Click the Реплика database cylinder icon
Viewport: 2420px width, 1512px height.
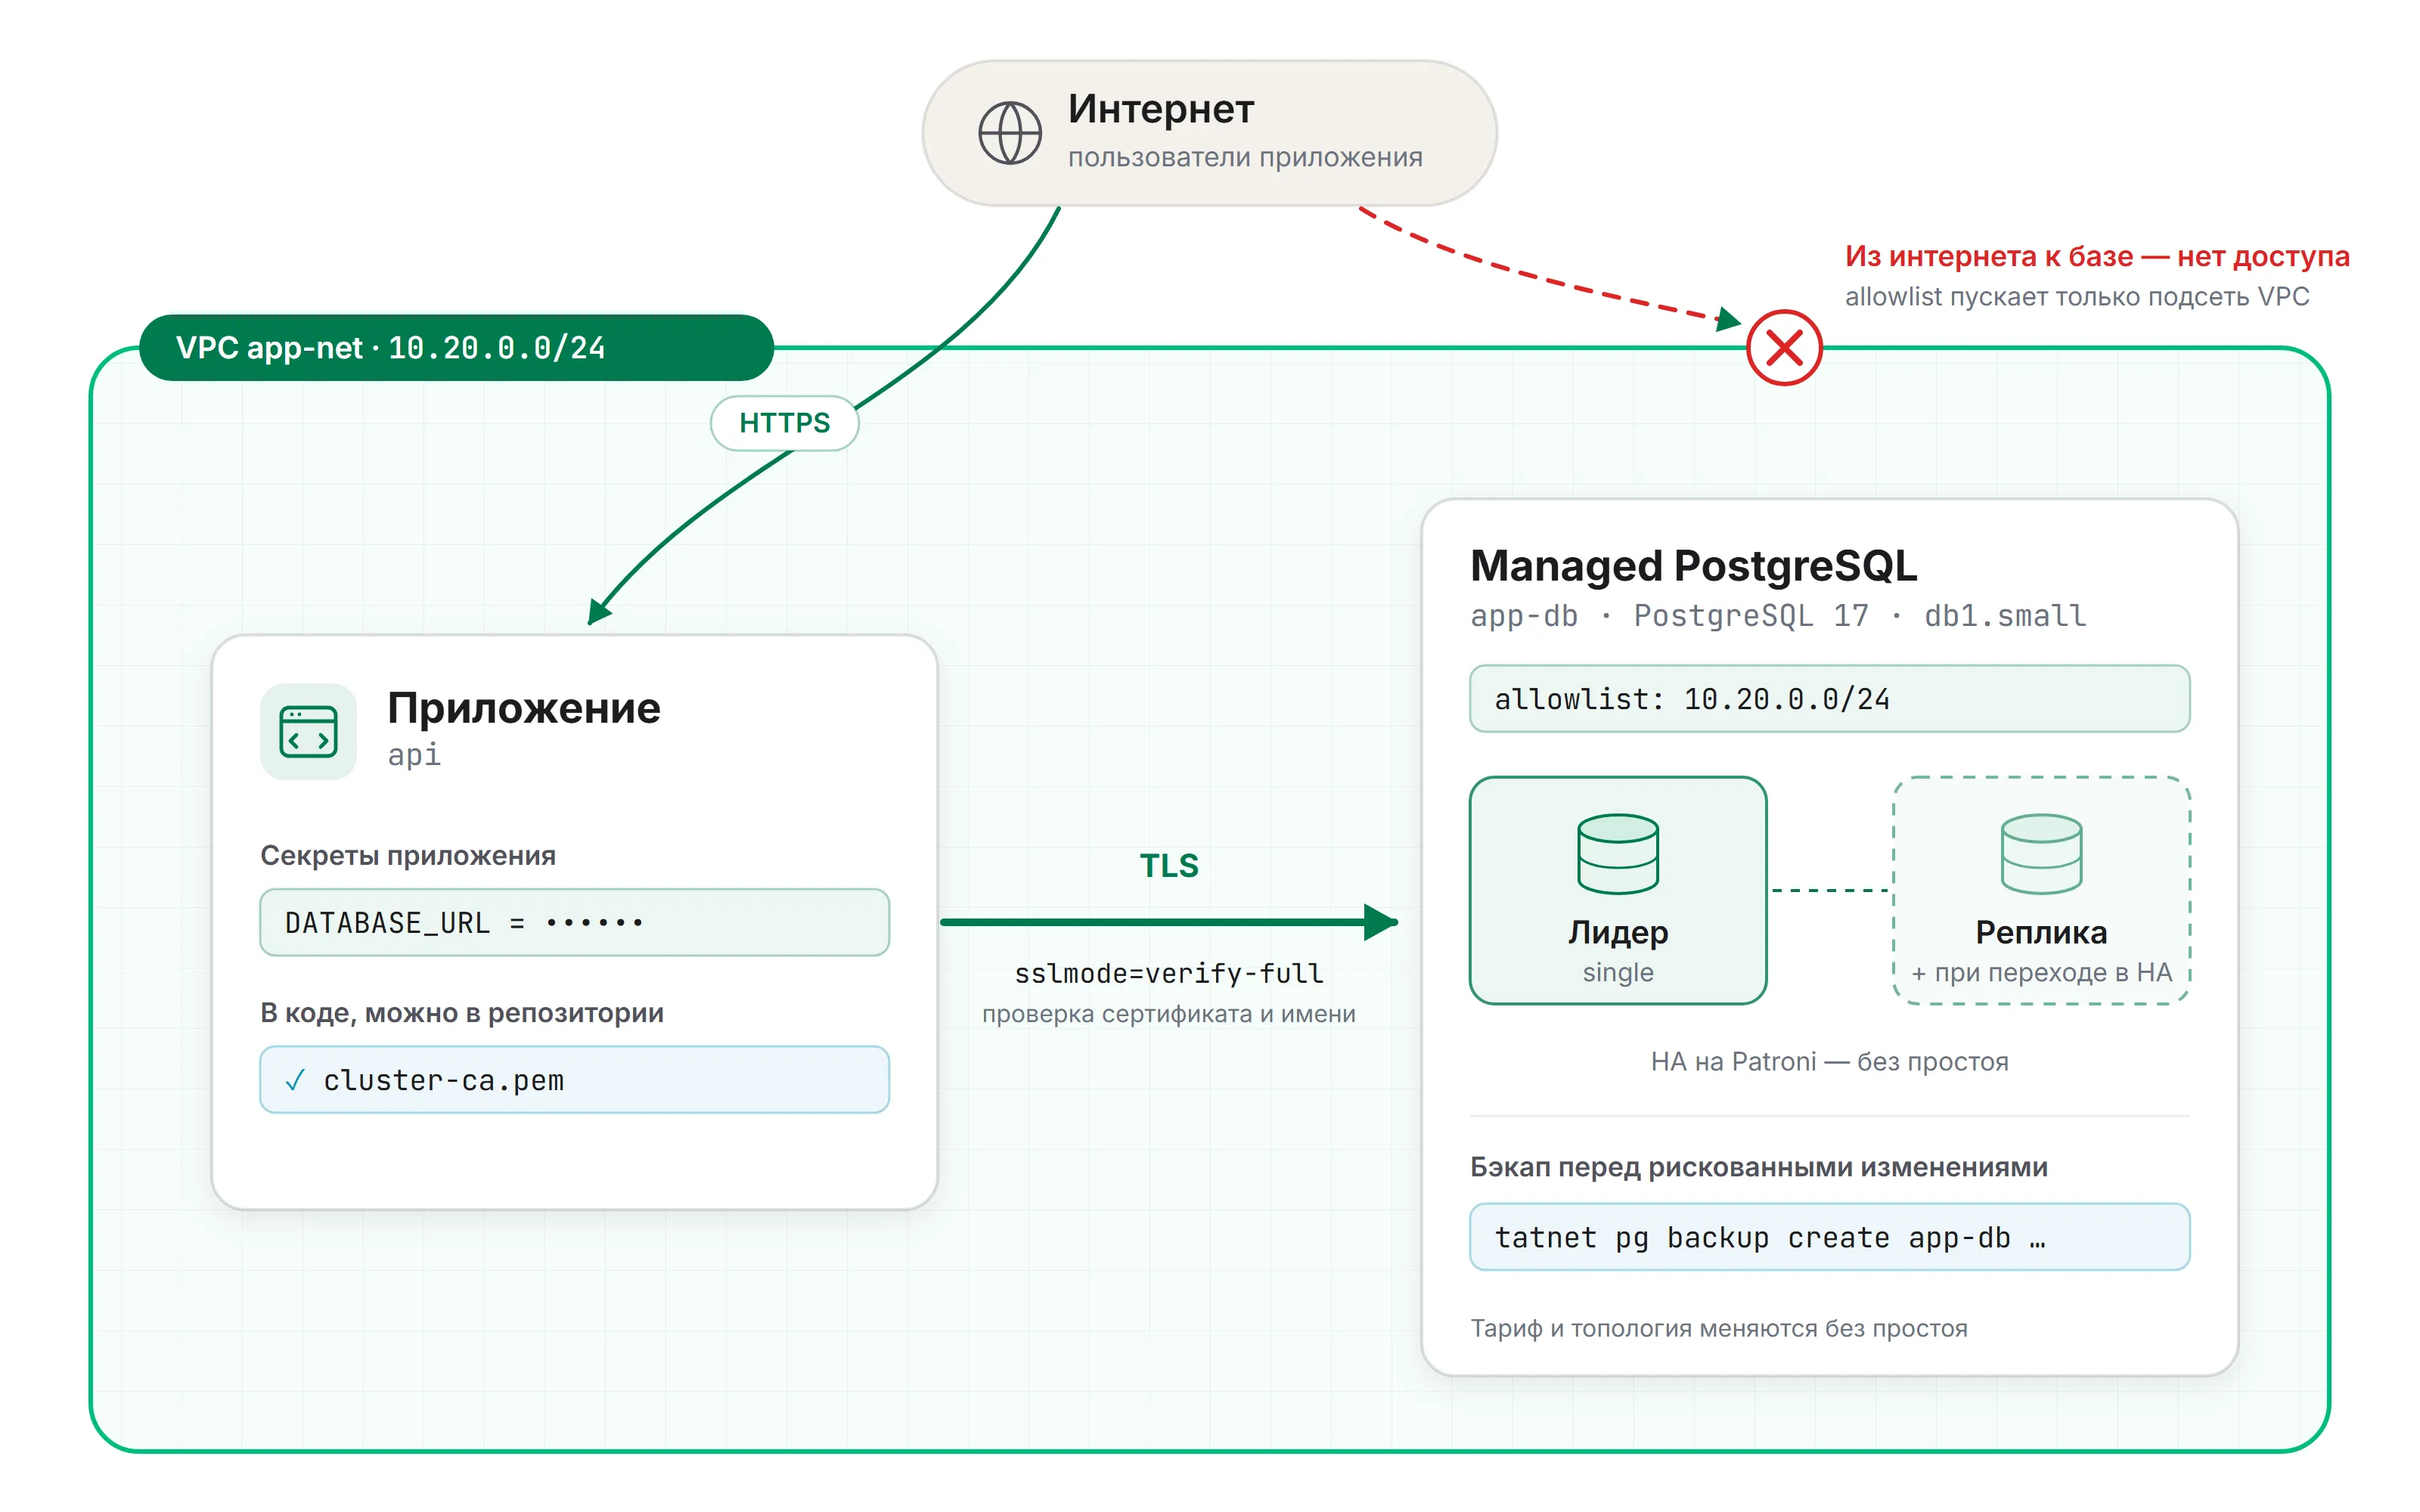click(2040, 853)
